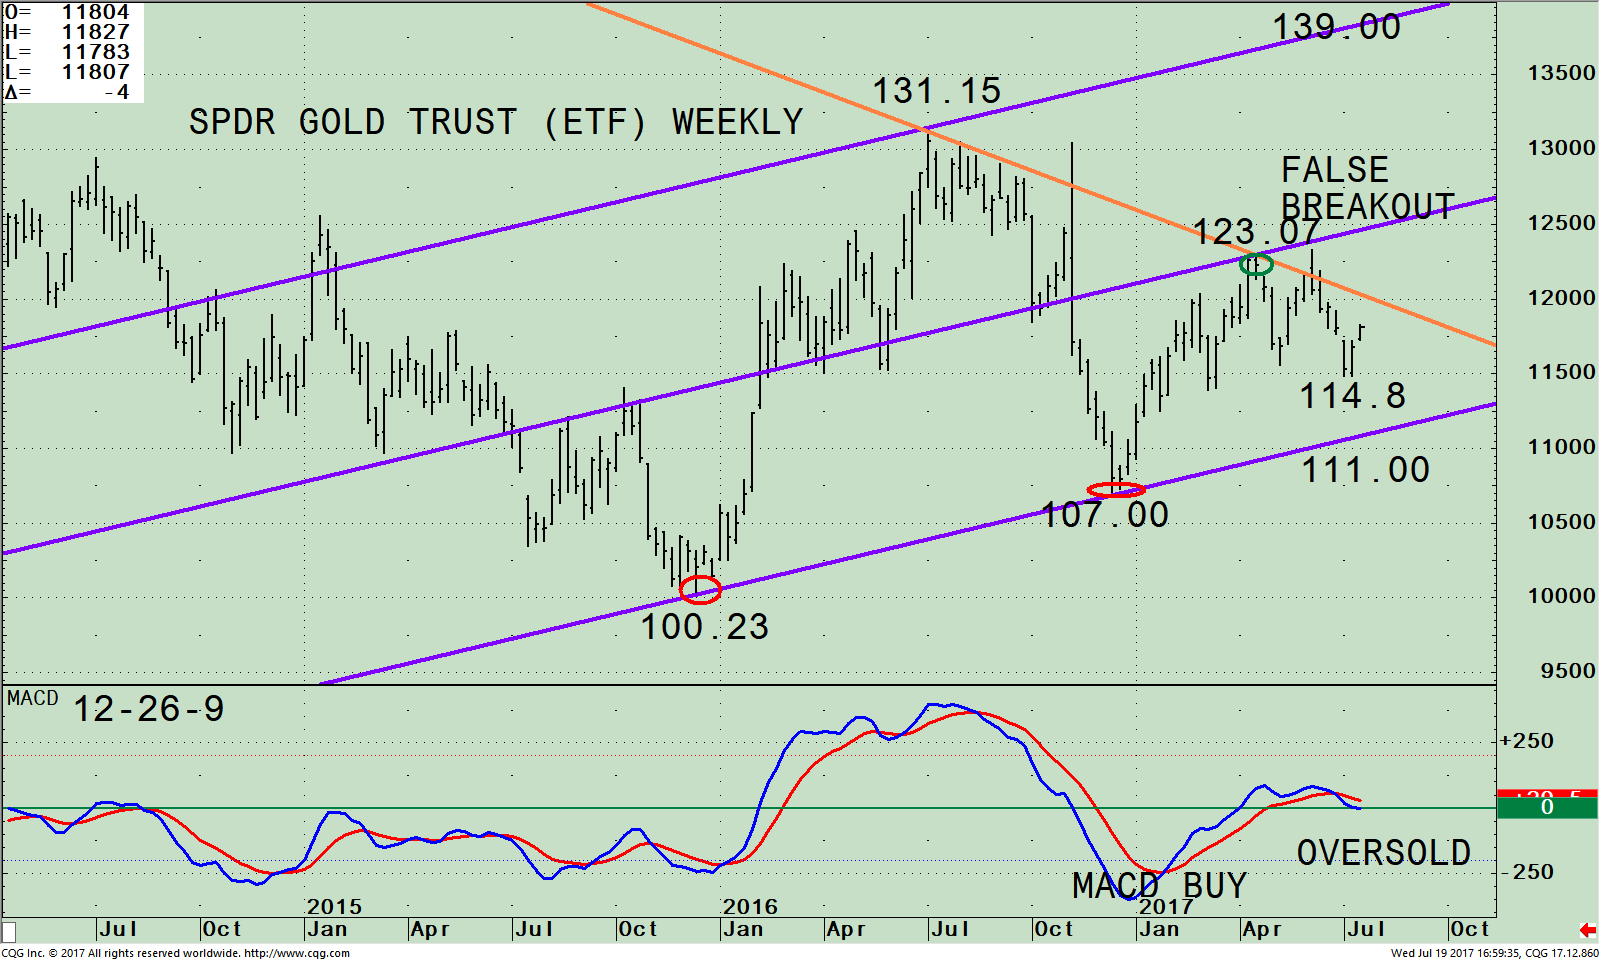Click the Low value 11783 in quote box
Screen dimensions: 1600x961
point(96,53)
